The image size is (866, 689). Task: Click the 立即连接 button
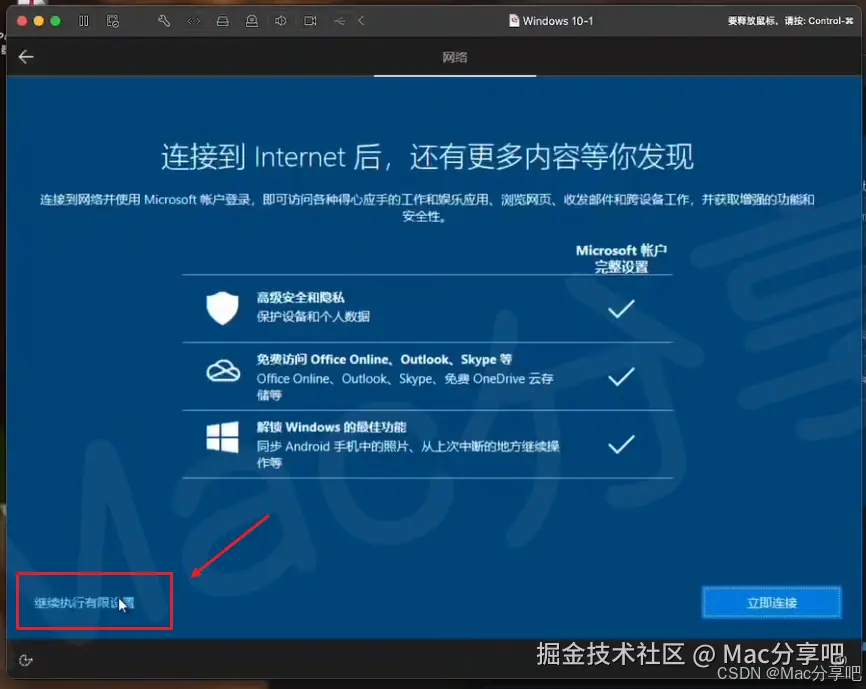point(771,602)
